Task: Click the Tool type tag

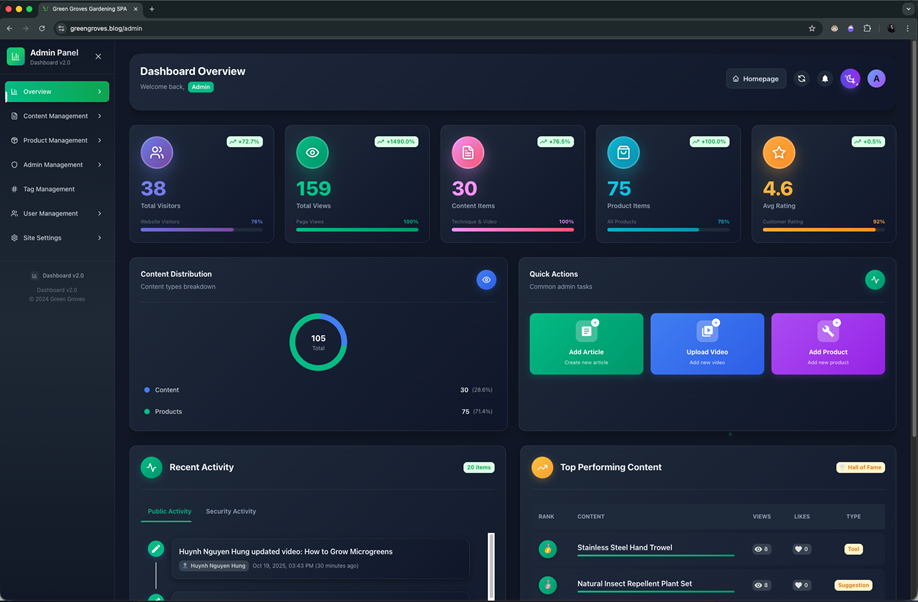Action: pyautogui.click(x=854, y=549)
